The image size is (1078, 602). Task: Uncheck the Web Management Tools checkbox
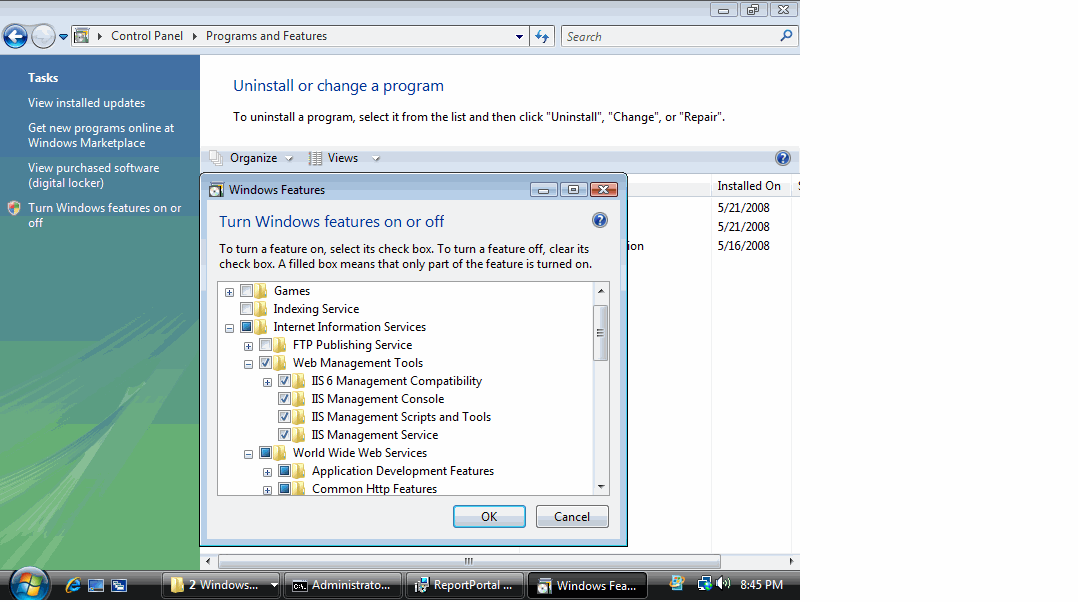tap(265, 362)
